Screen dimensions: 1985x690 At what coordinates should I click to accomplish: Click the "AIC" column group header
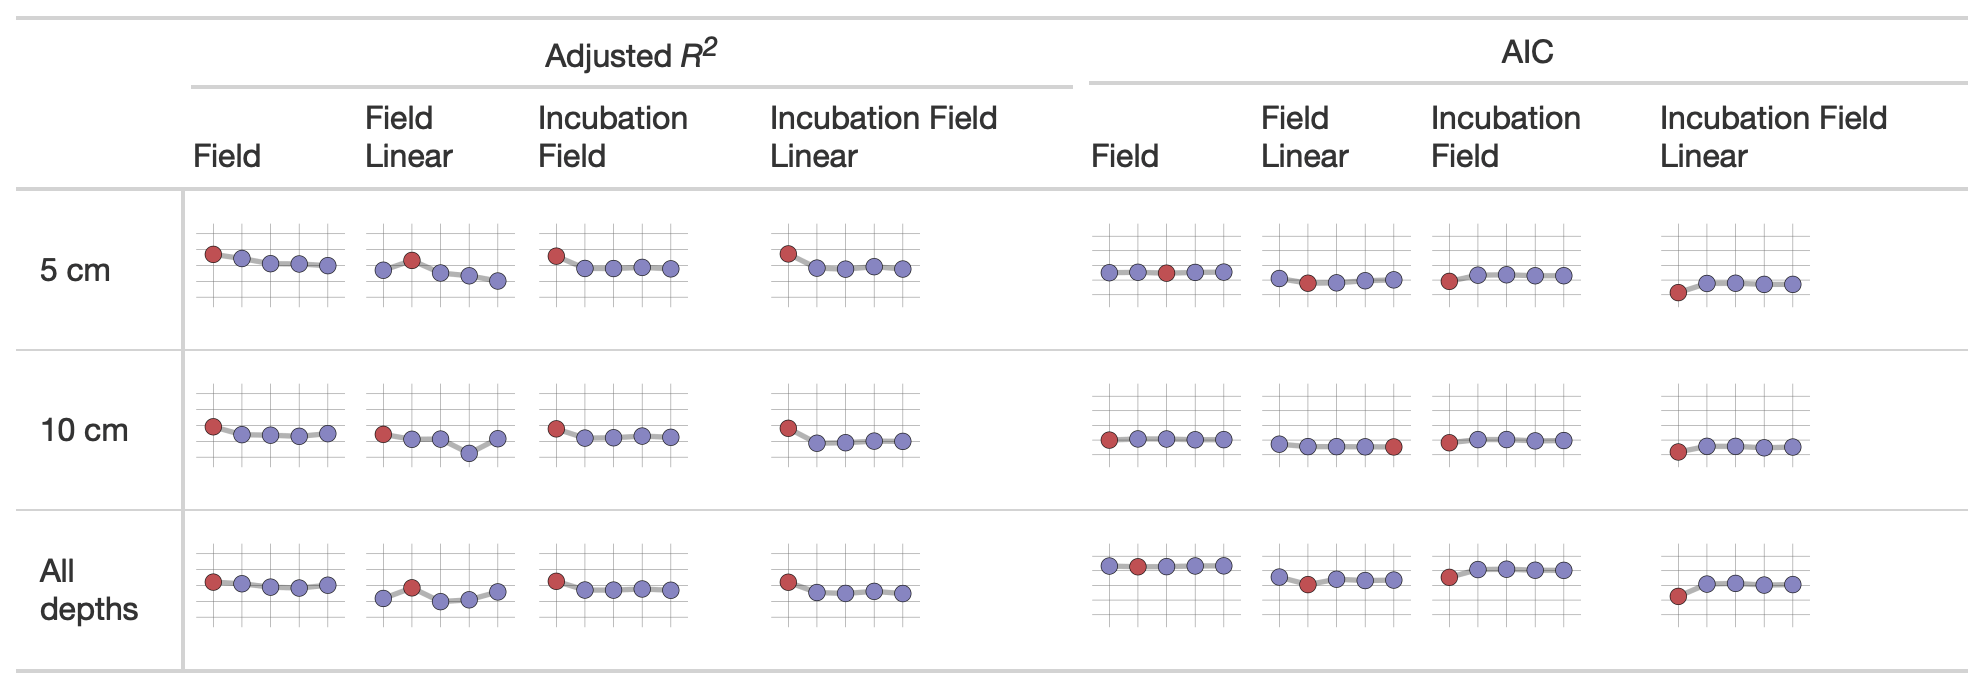[x=1527, y=52]
